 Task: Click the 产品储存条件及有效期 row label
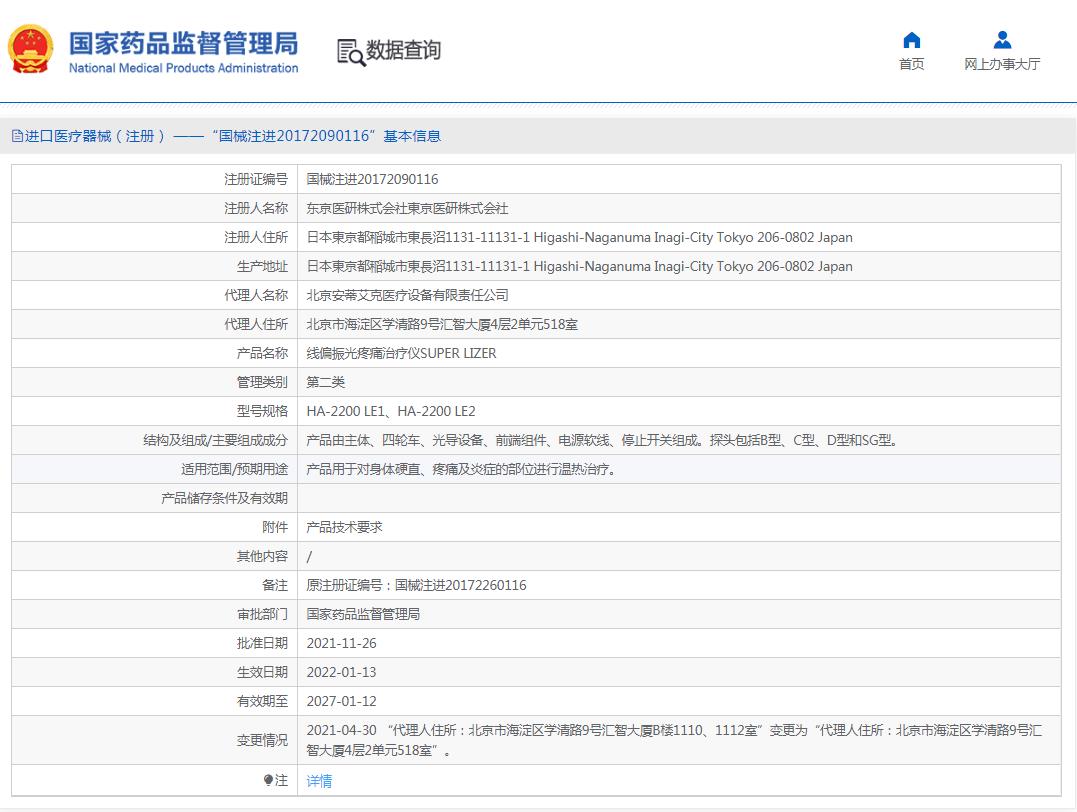[x=224, y=498]
